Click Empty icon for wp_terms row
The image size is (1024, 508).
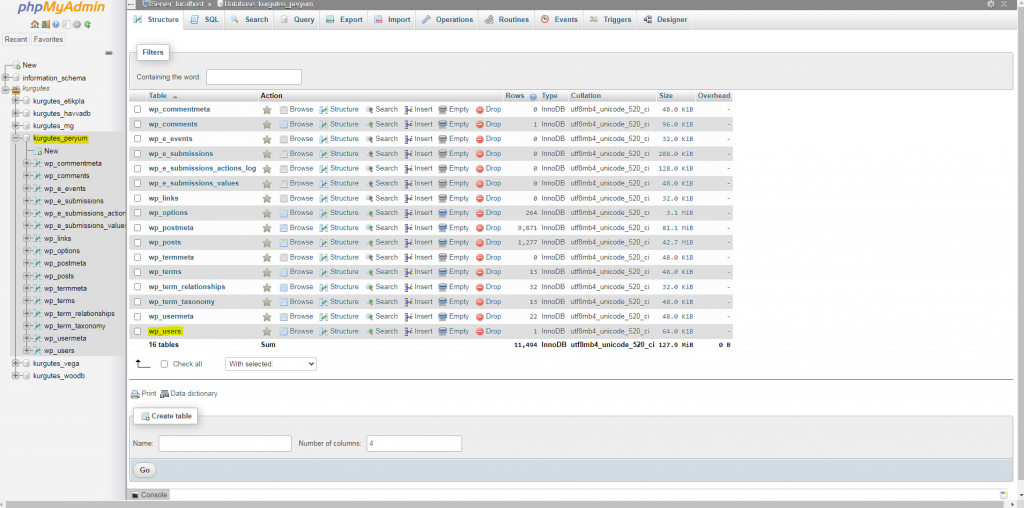[x=443, y=272]
